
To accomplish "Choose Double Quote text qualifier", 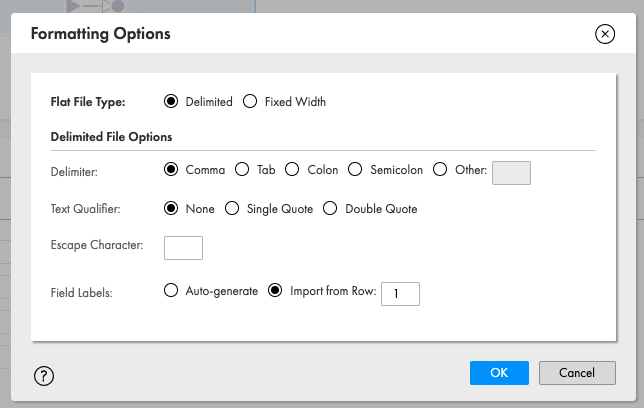I will [x=330, y=208].
